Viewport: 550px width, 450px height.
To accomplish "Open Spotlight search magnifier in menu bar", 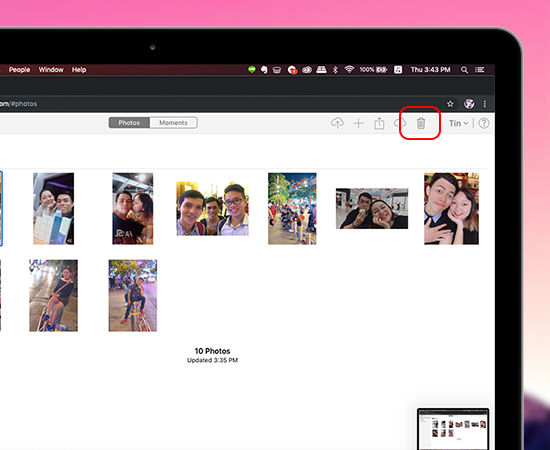I will point(464,70).
